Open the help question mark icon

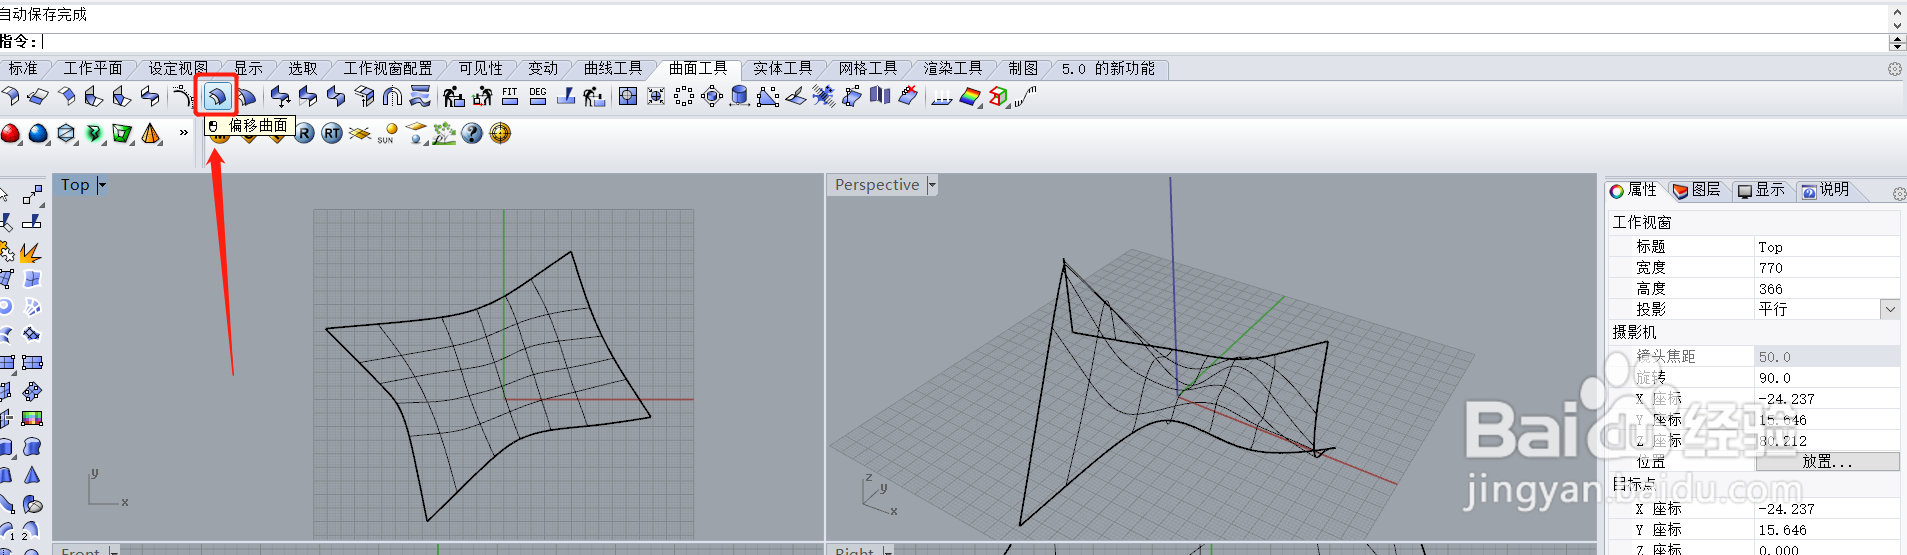click(x=472, y=133)
